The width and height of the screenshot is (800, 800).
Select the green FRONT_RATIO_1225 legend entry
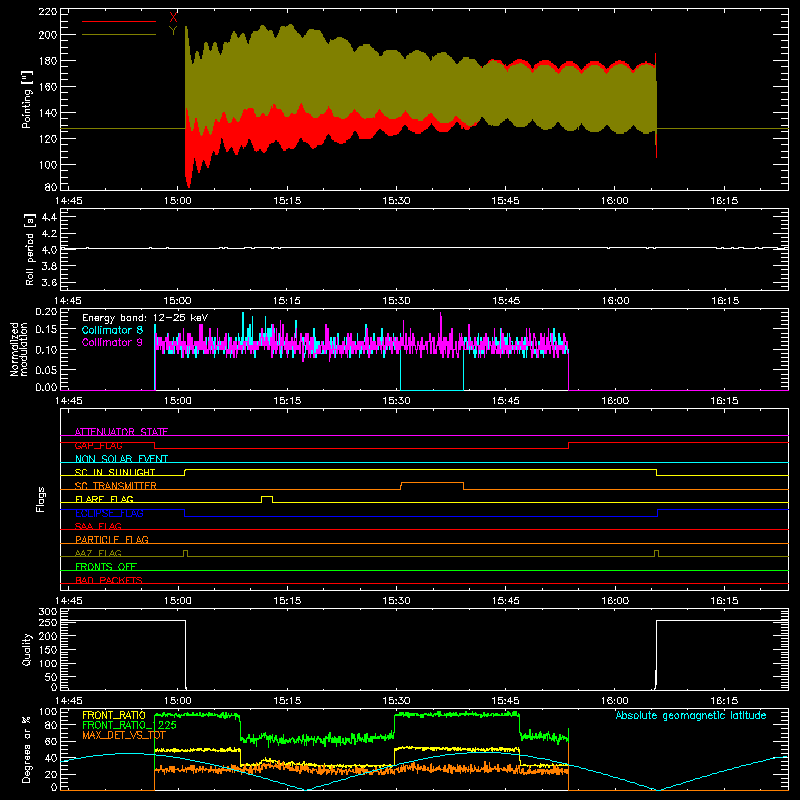[130, 725]
